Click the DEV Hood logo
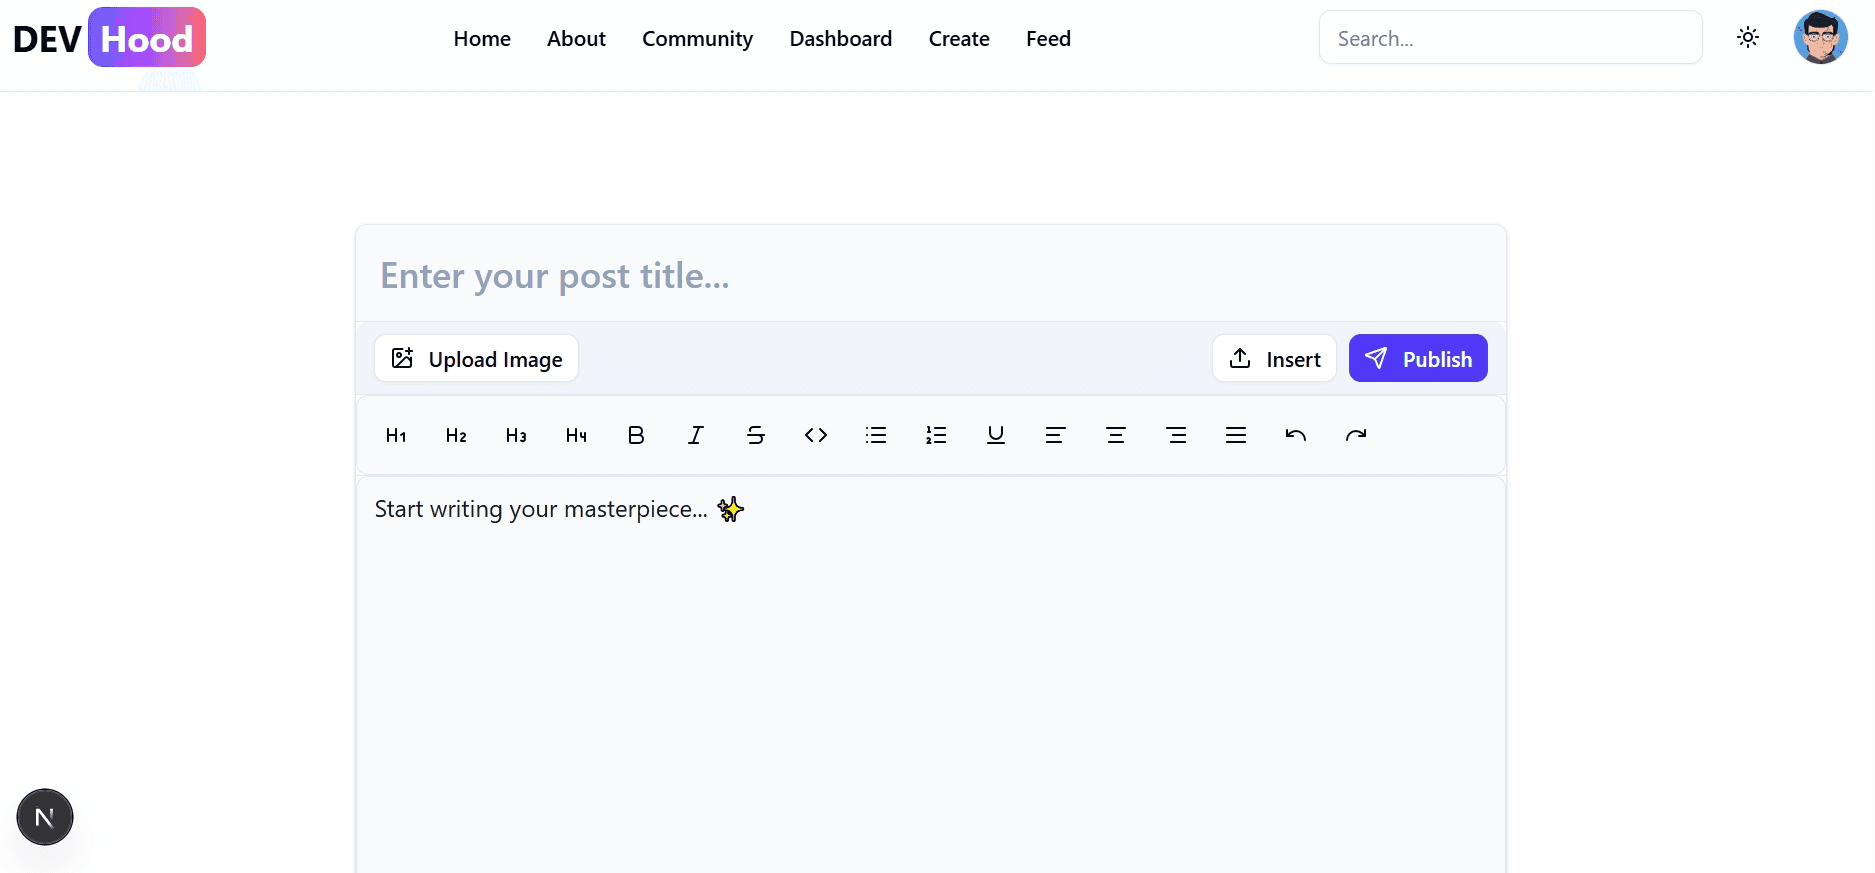 (109, 38)
